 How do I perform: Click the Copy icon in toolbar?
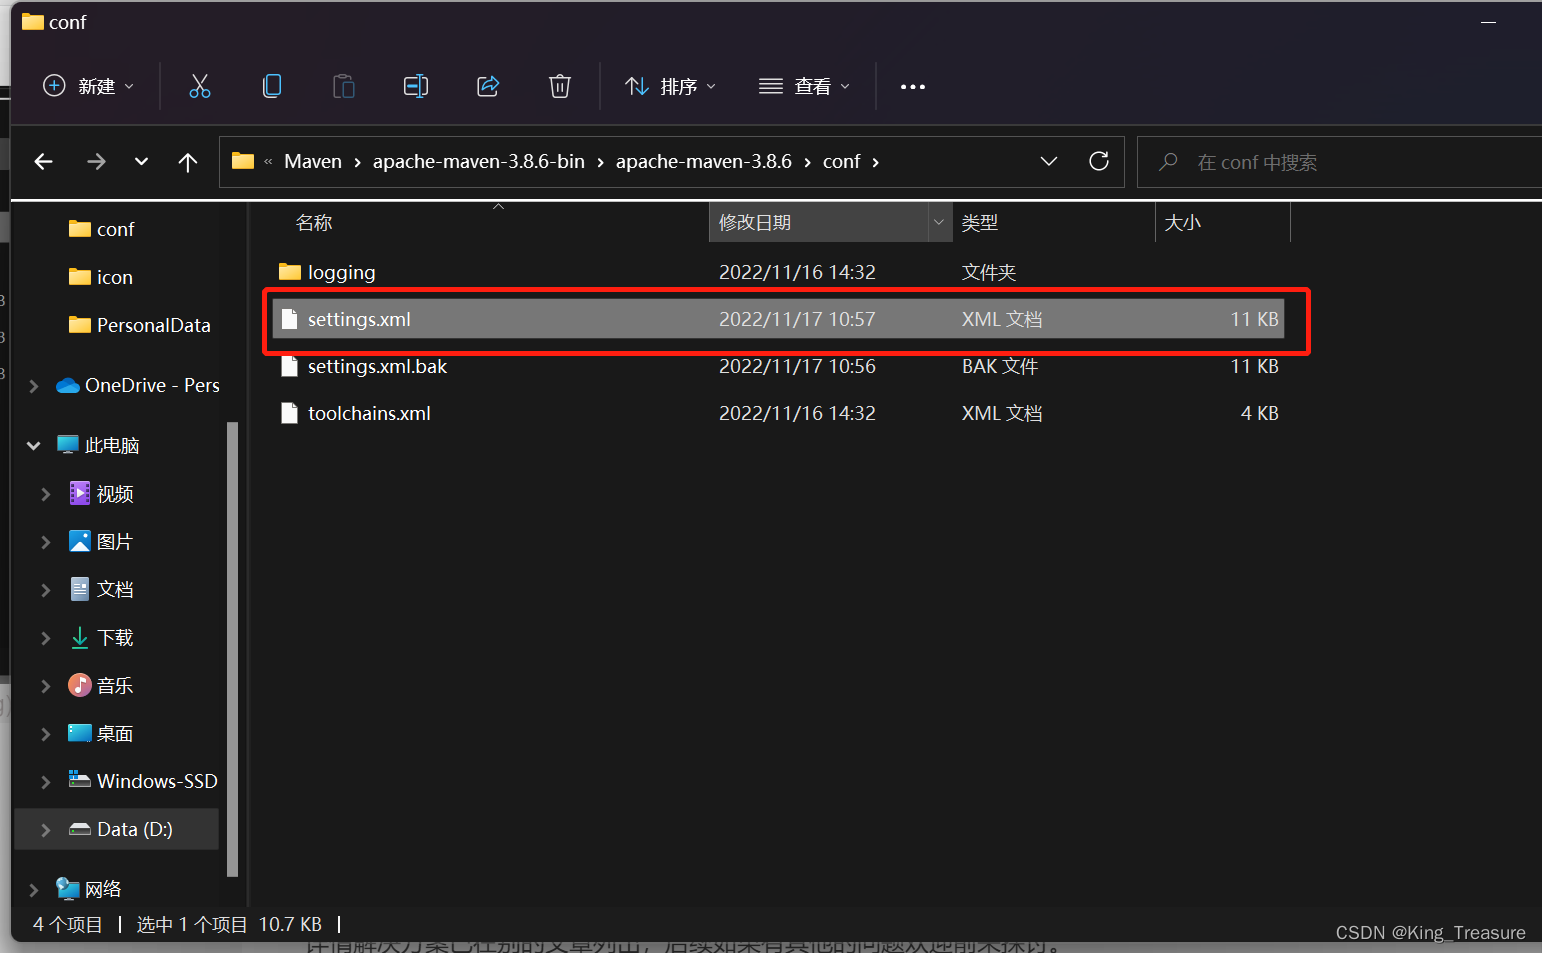272,86
